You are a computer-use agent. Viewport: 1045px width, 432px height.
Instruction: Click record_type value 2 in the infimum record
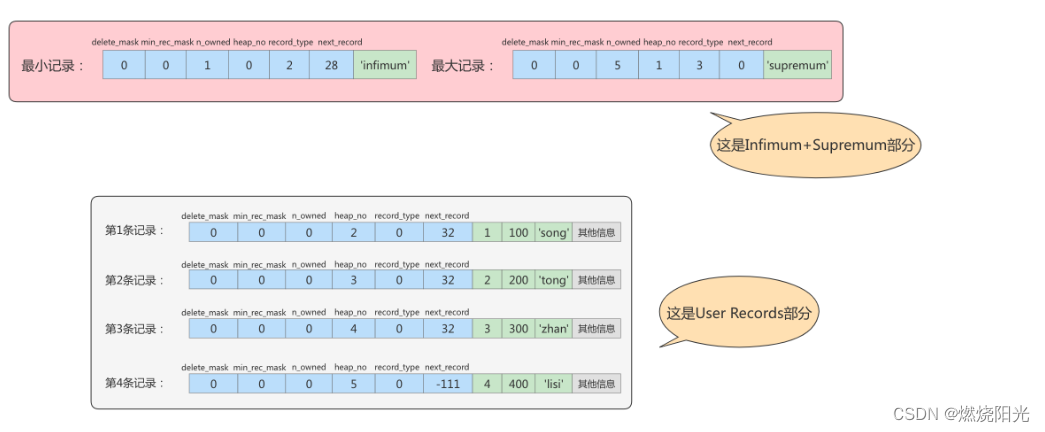point(290,65)
